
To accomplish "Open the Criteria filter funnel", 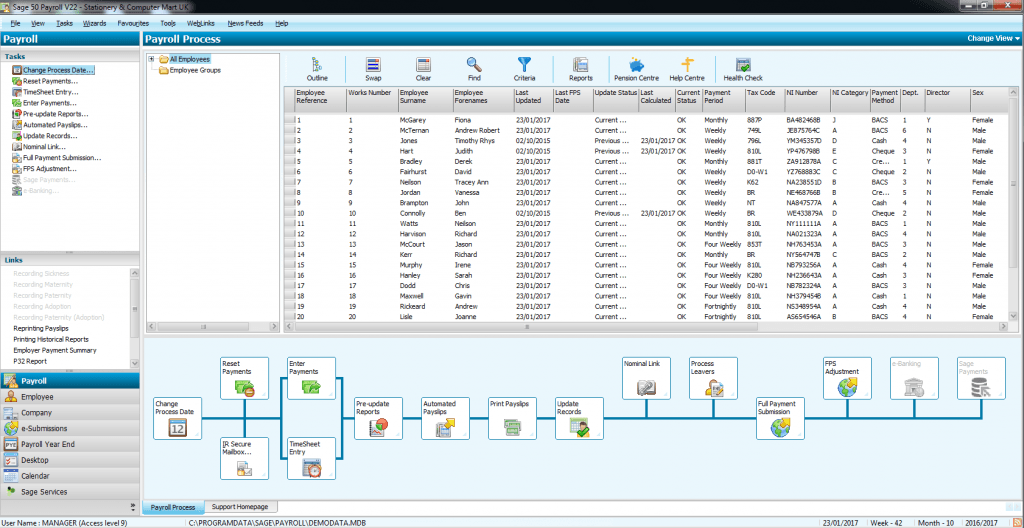I will pyautogui.click(x=524, y=69).
